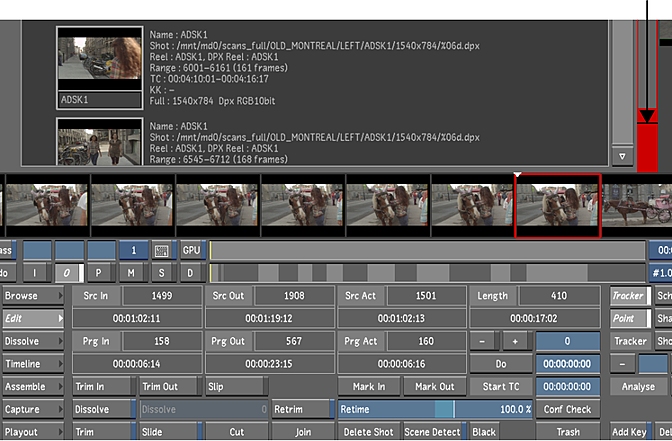Click the Length timecode 00:00:17:02
Image resolution: width=672 pixels, height=441 pixels.
coord(534,318)
